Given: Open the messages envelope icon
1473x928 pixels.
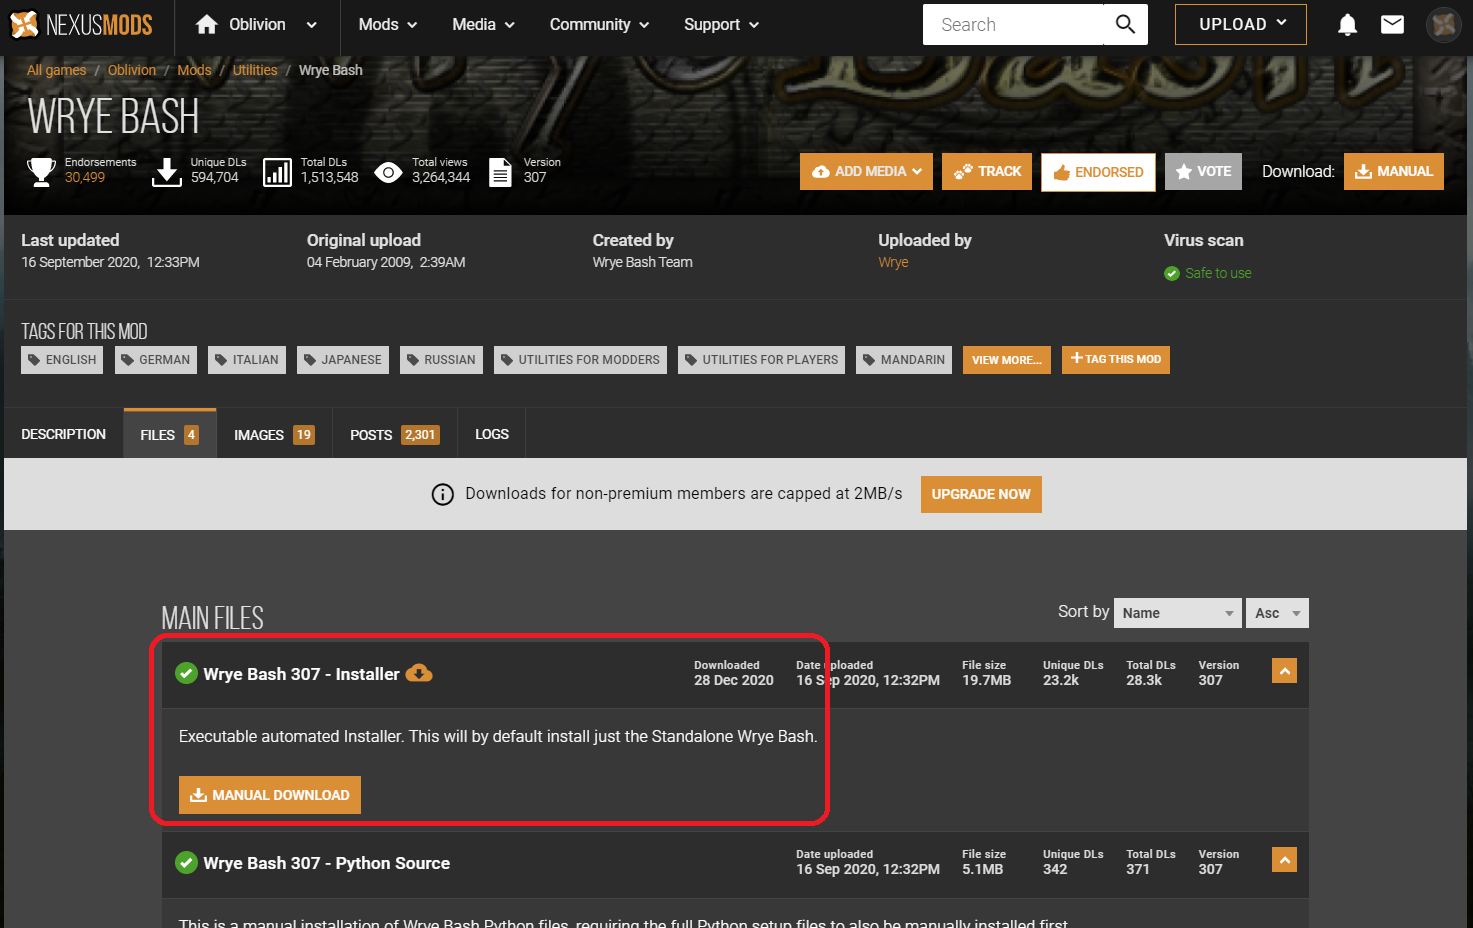Looking at the screenshot, I should pos(1392,24).
